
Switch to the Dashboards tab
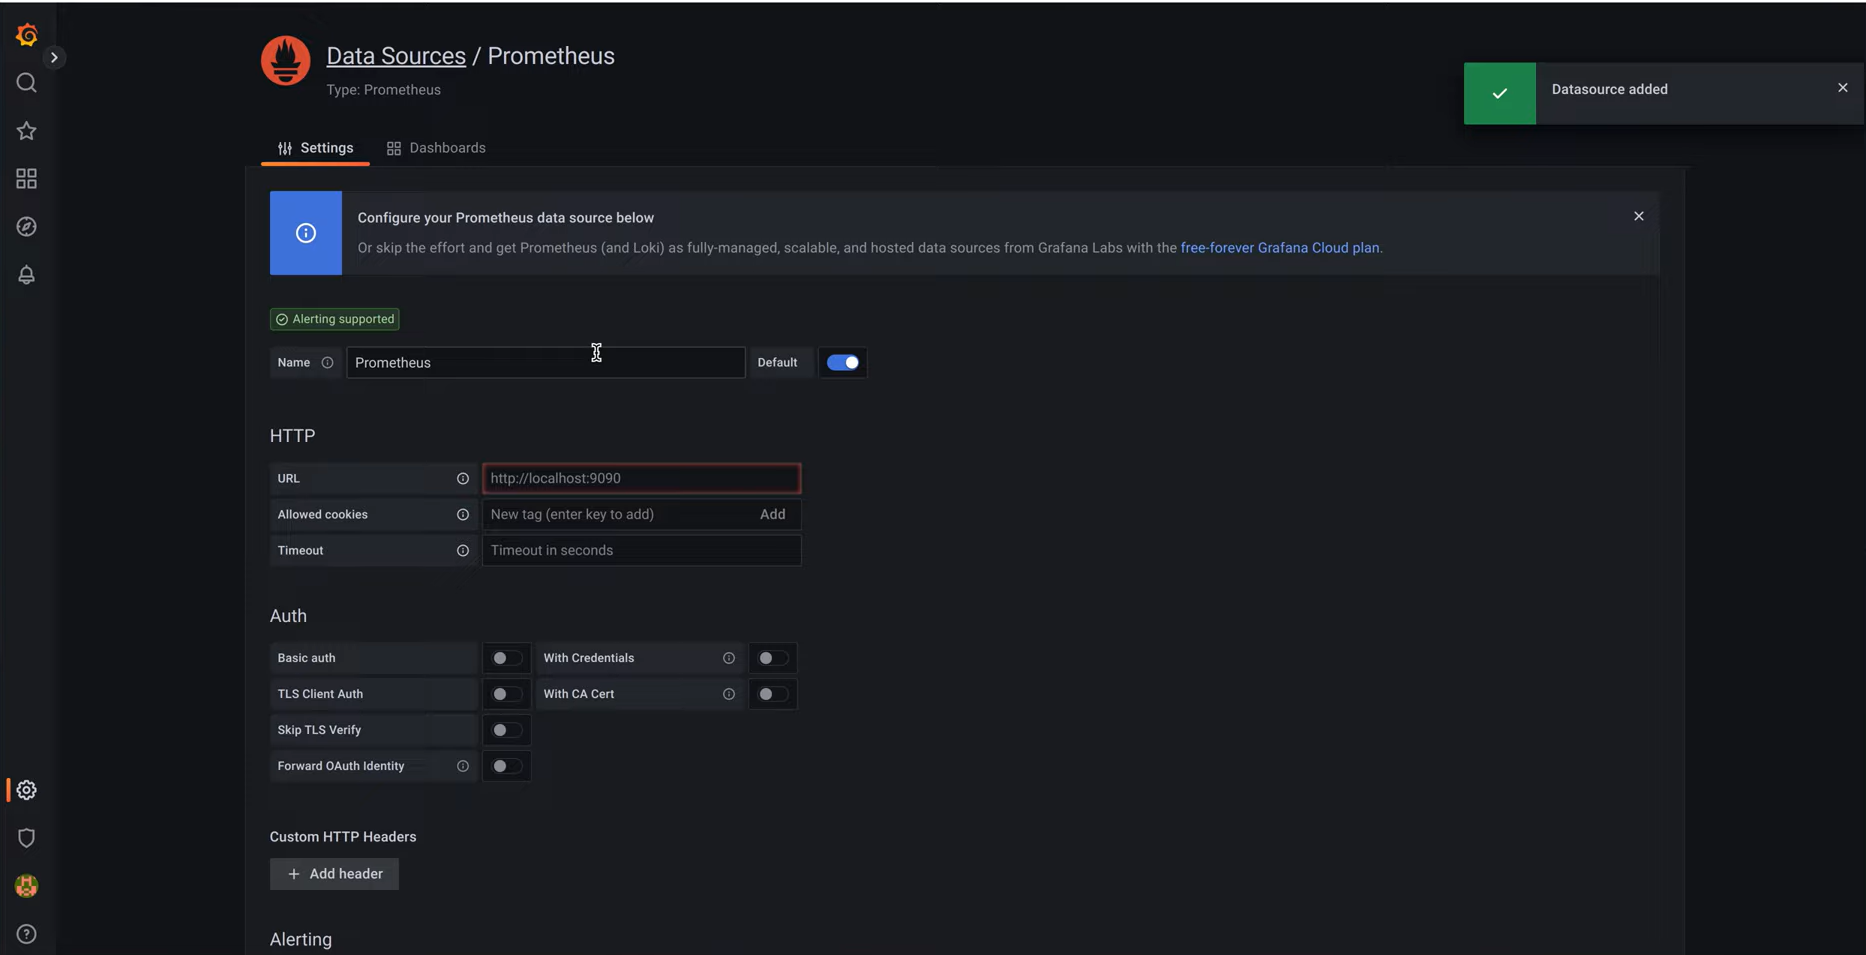point(436,148)
